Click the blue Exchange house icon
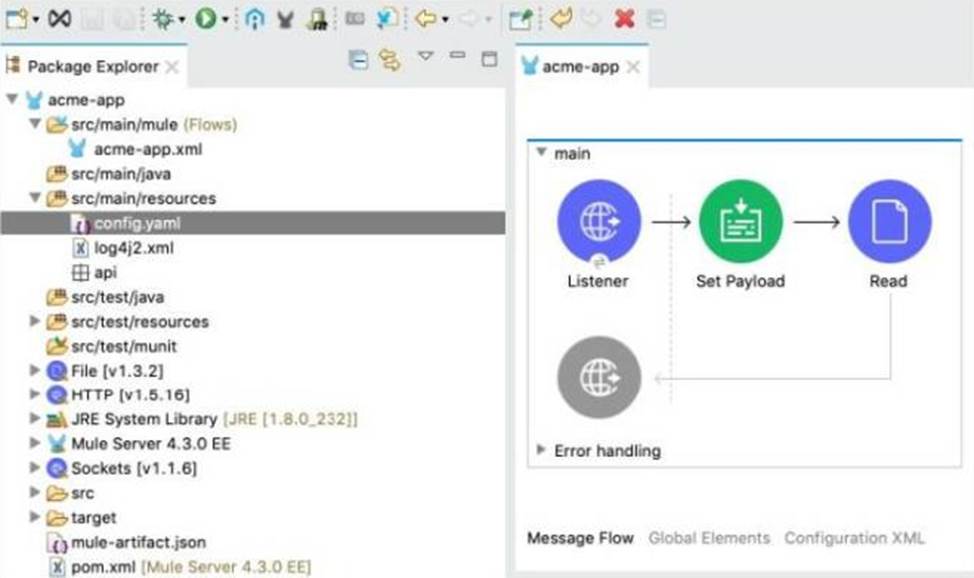 (x=254, y=19)
